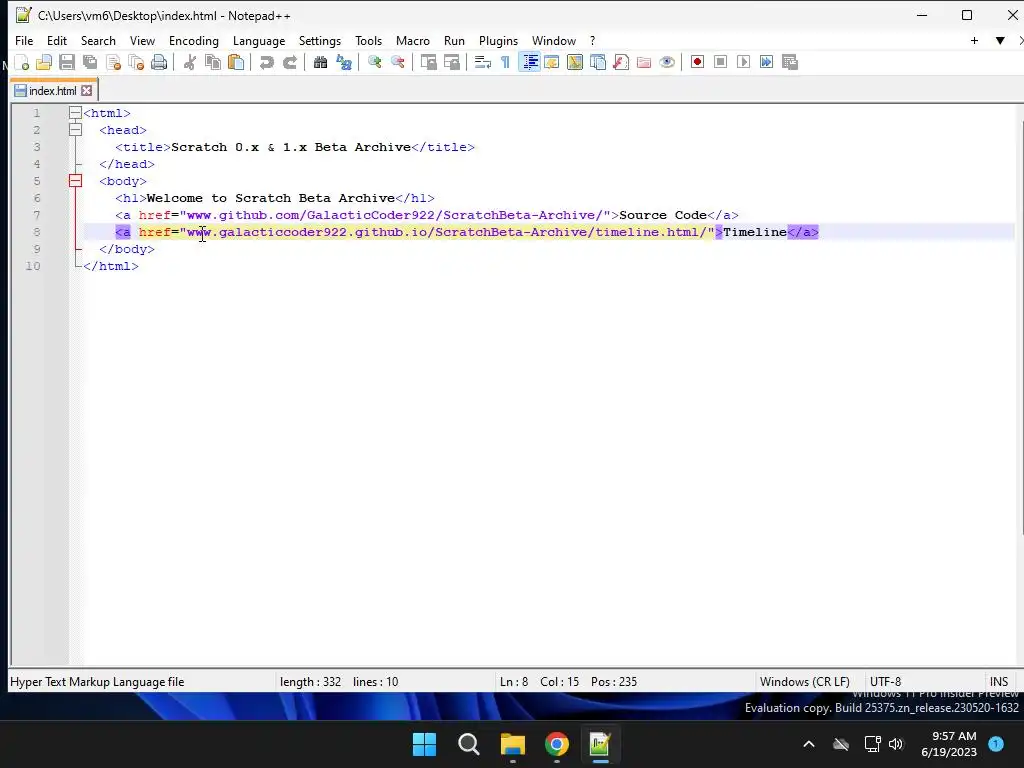1024x768 pixels.
Task: Toggle Show All Characters pilcrow icon
Action: pos(505,62)
